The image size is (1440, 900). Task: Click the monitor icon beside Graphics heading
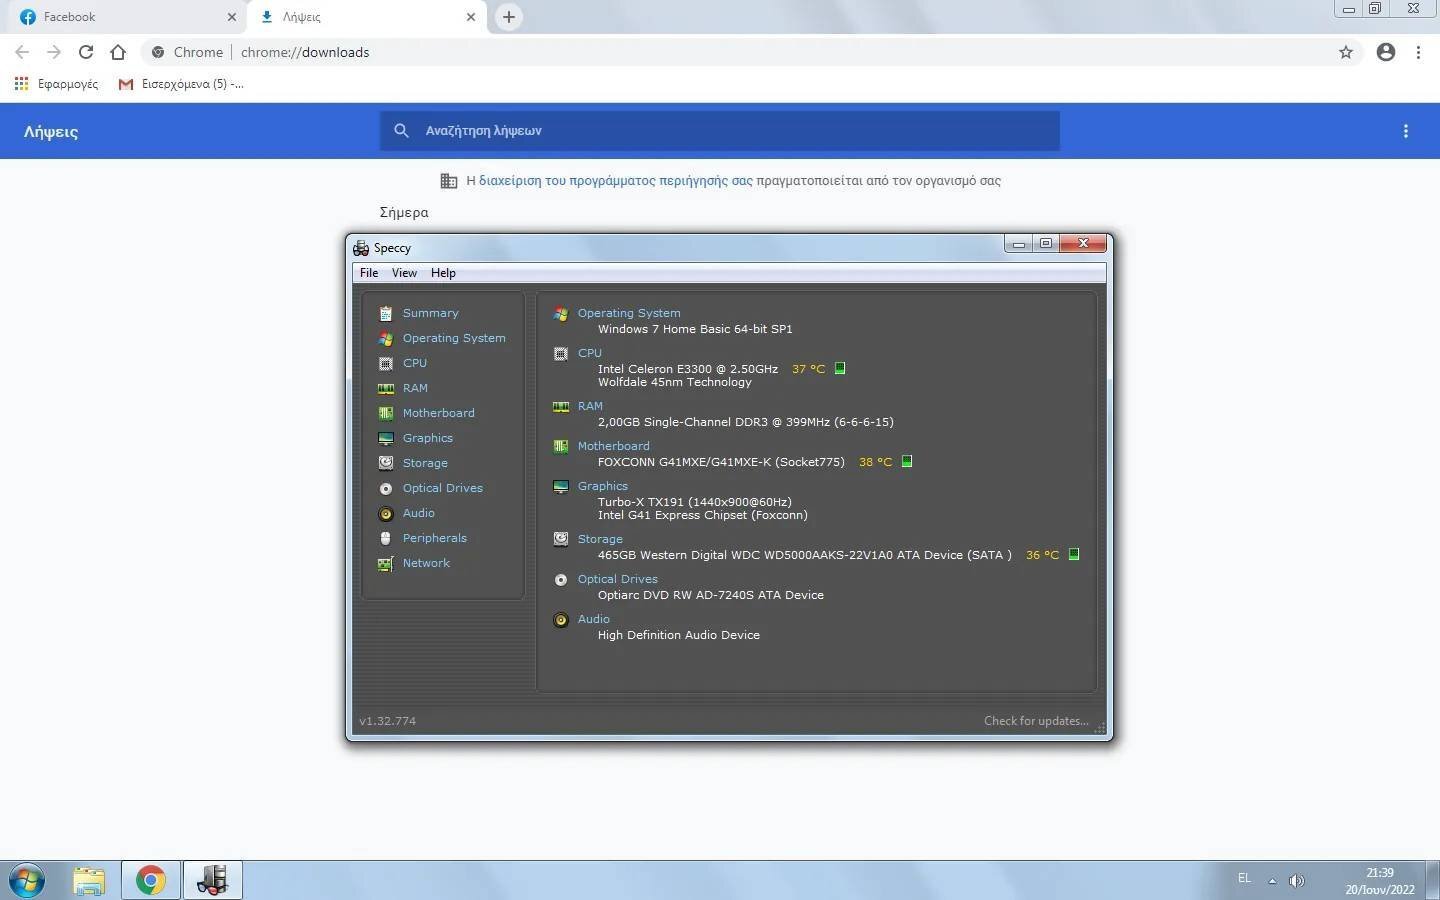click(561, 486)
